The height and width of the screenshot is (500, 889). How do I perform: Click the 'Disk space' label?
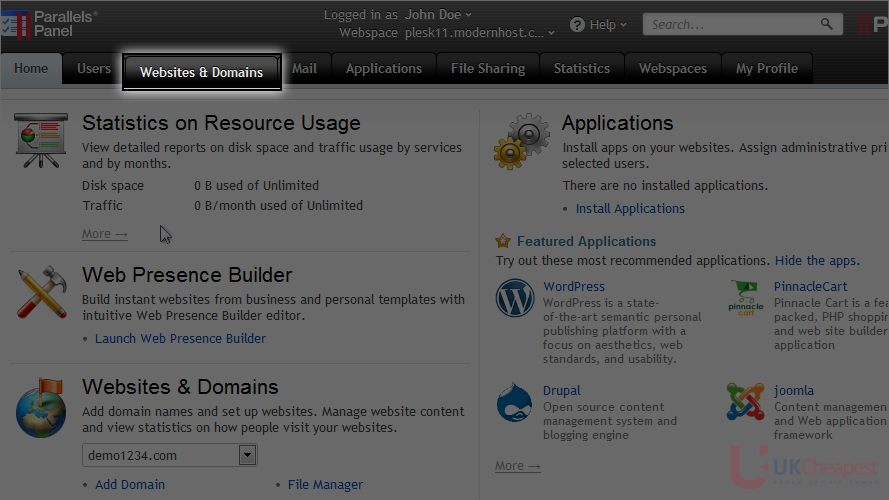[x=113, y=186]
